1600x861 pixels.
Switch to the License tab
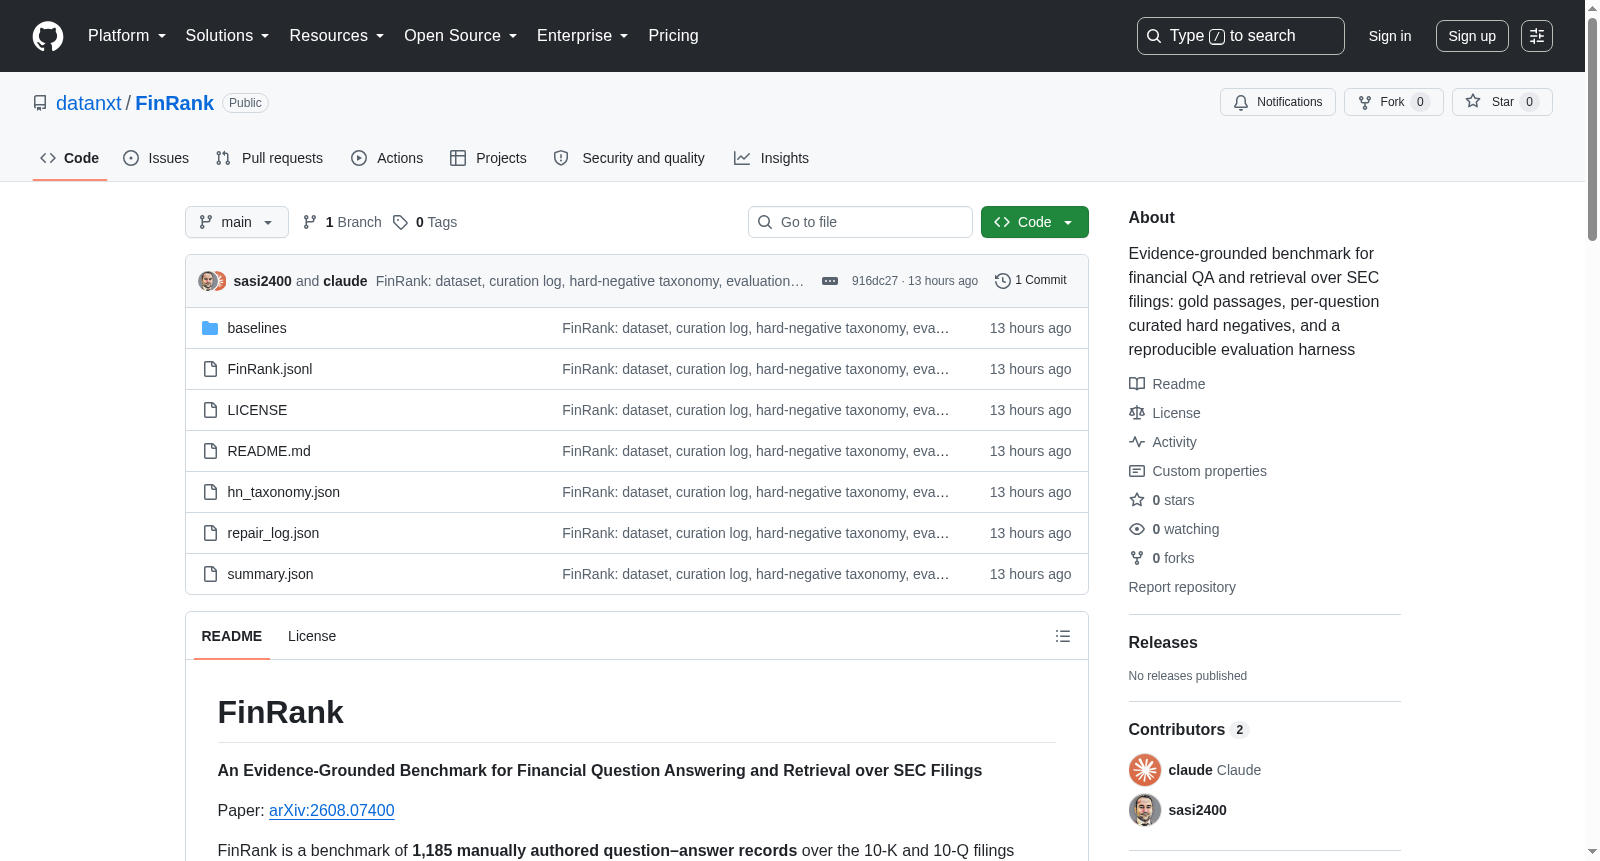click(x=312, y=636)
